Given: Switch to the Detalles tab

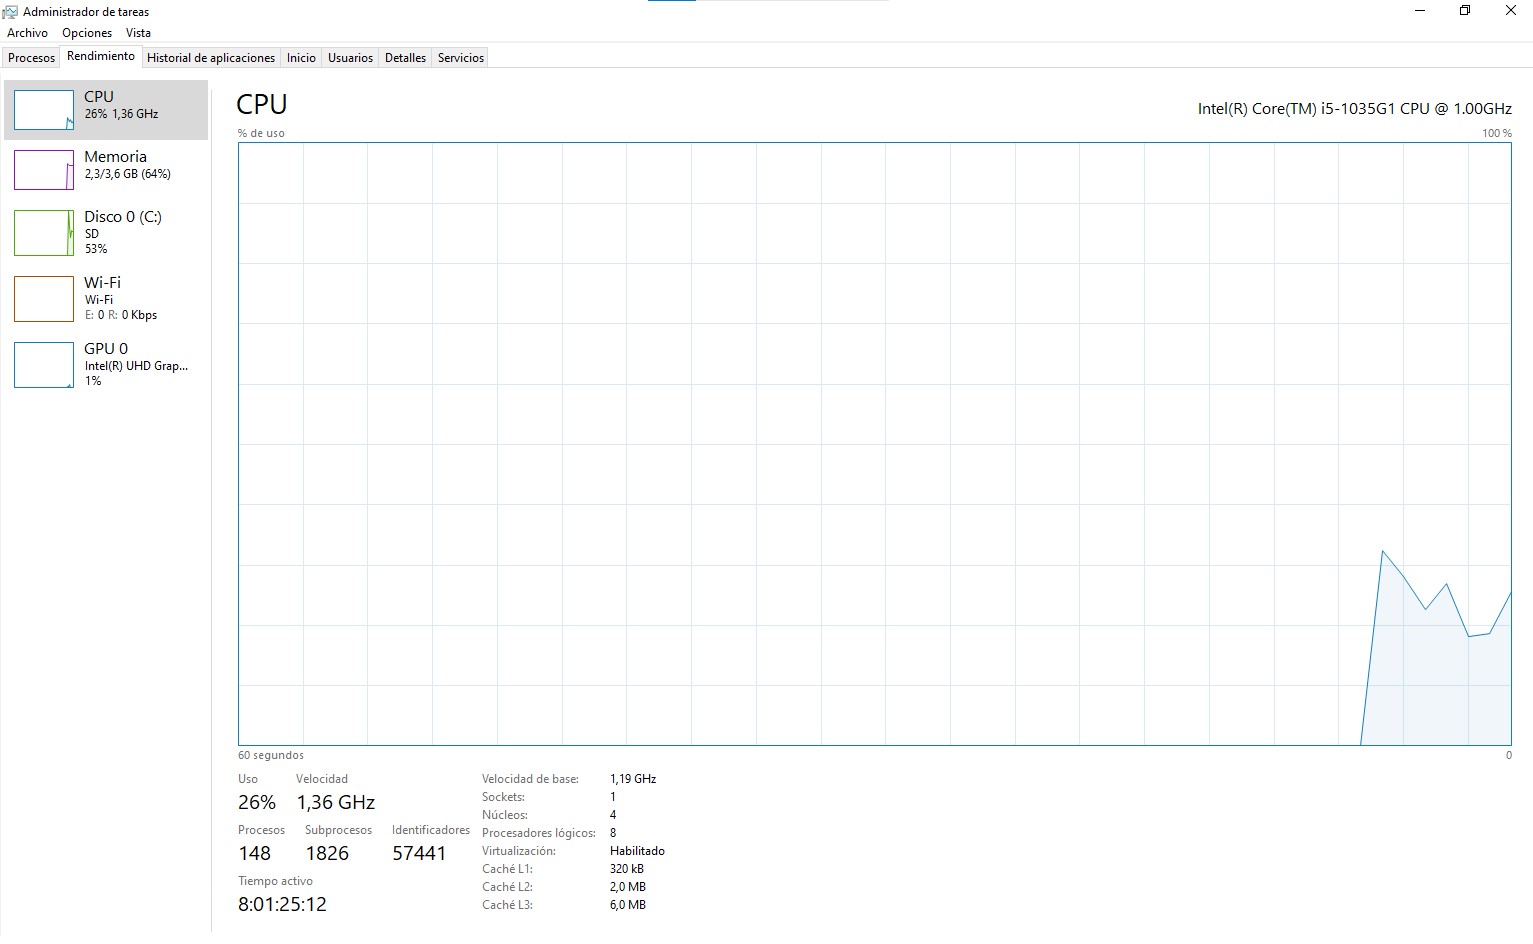Looking at the screenshot, I should tap(405, 58).
